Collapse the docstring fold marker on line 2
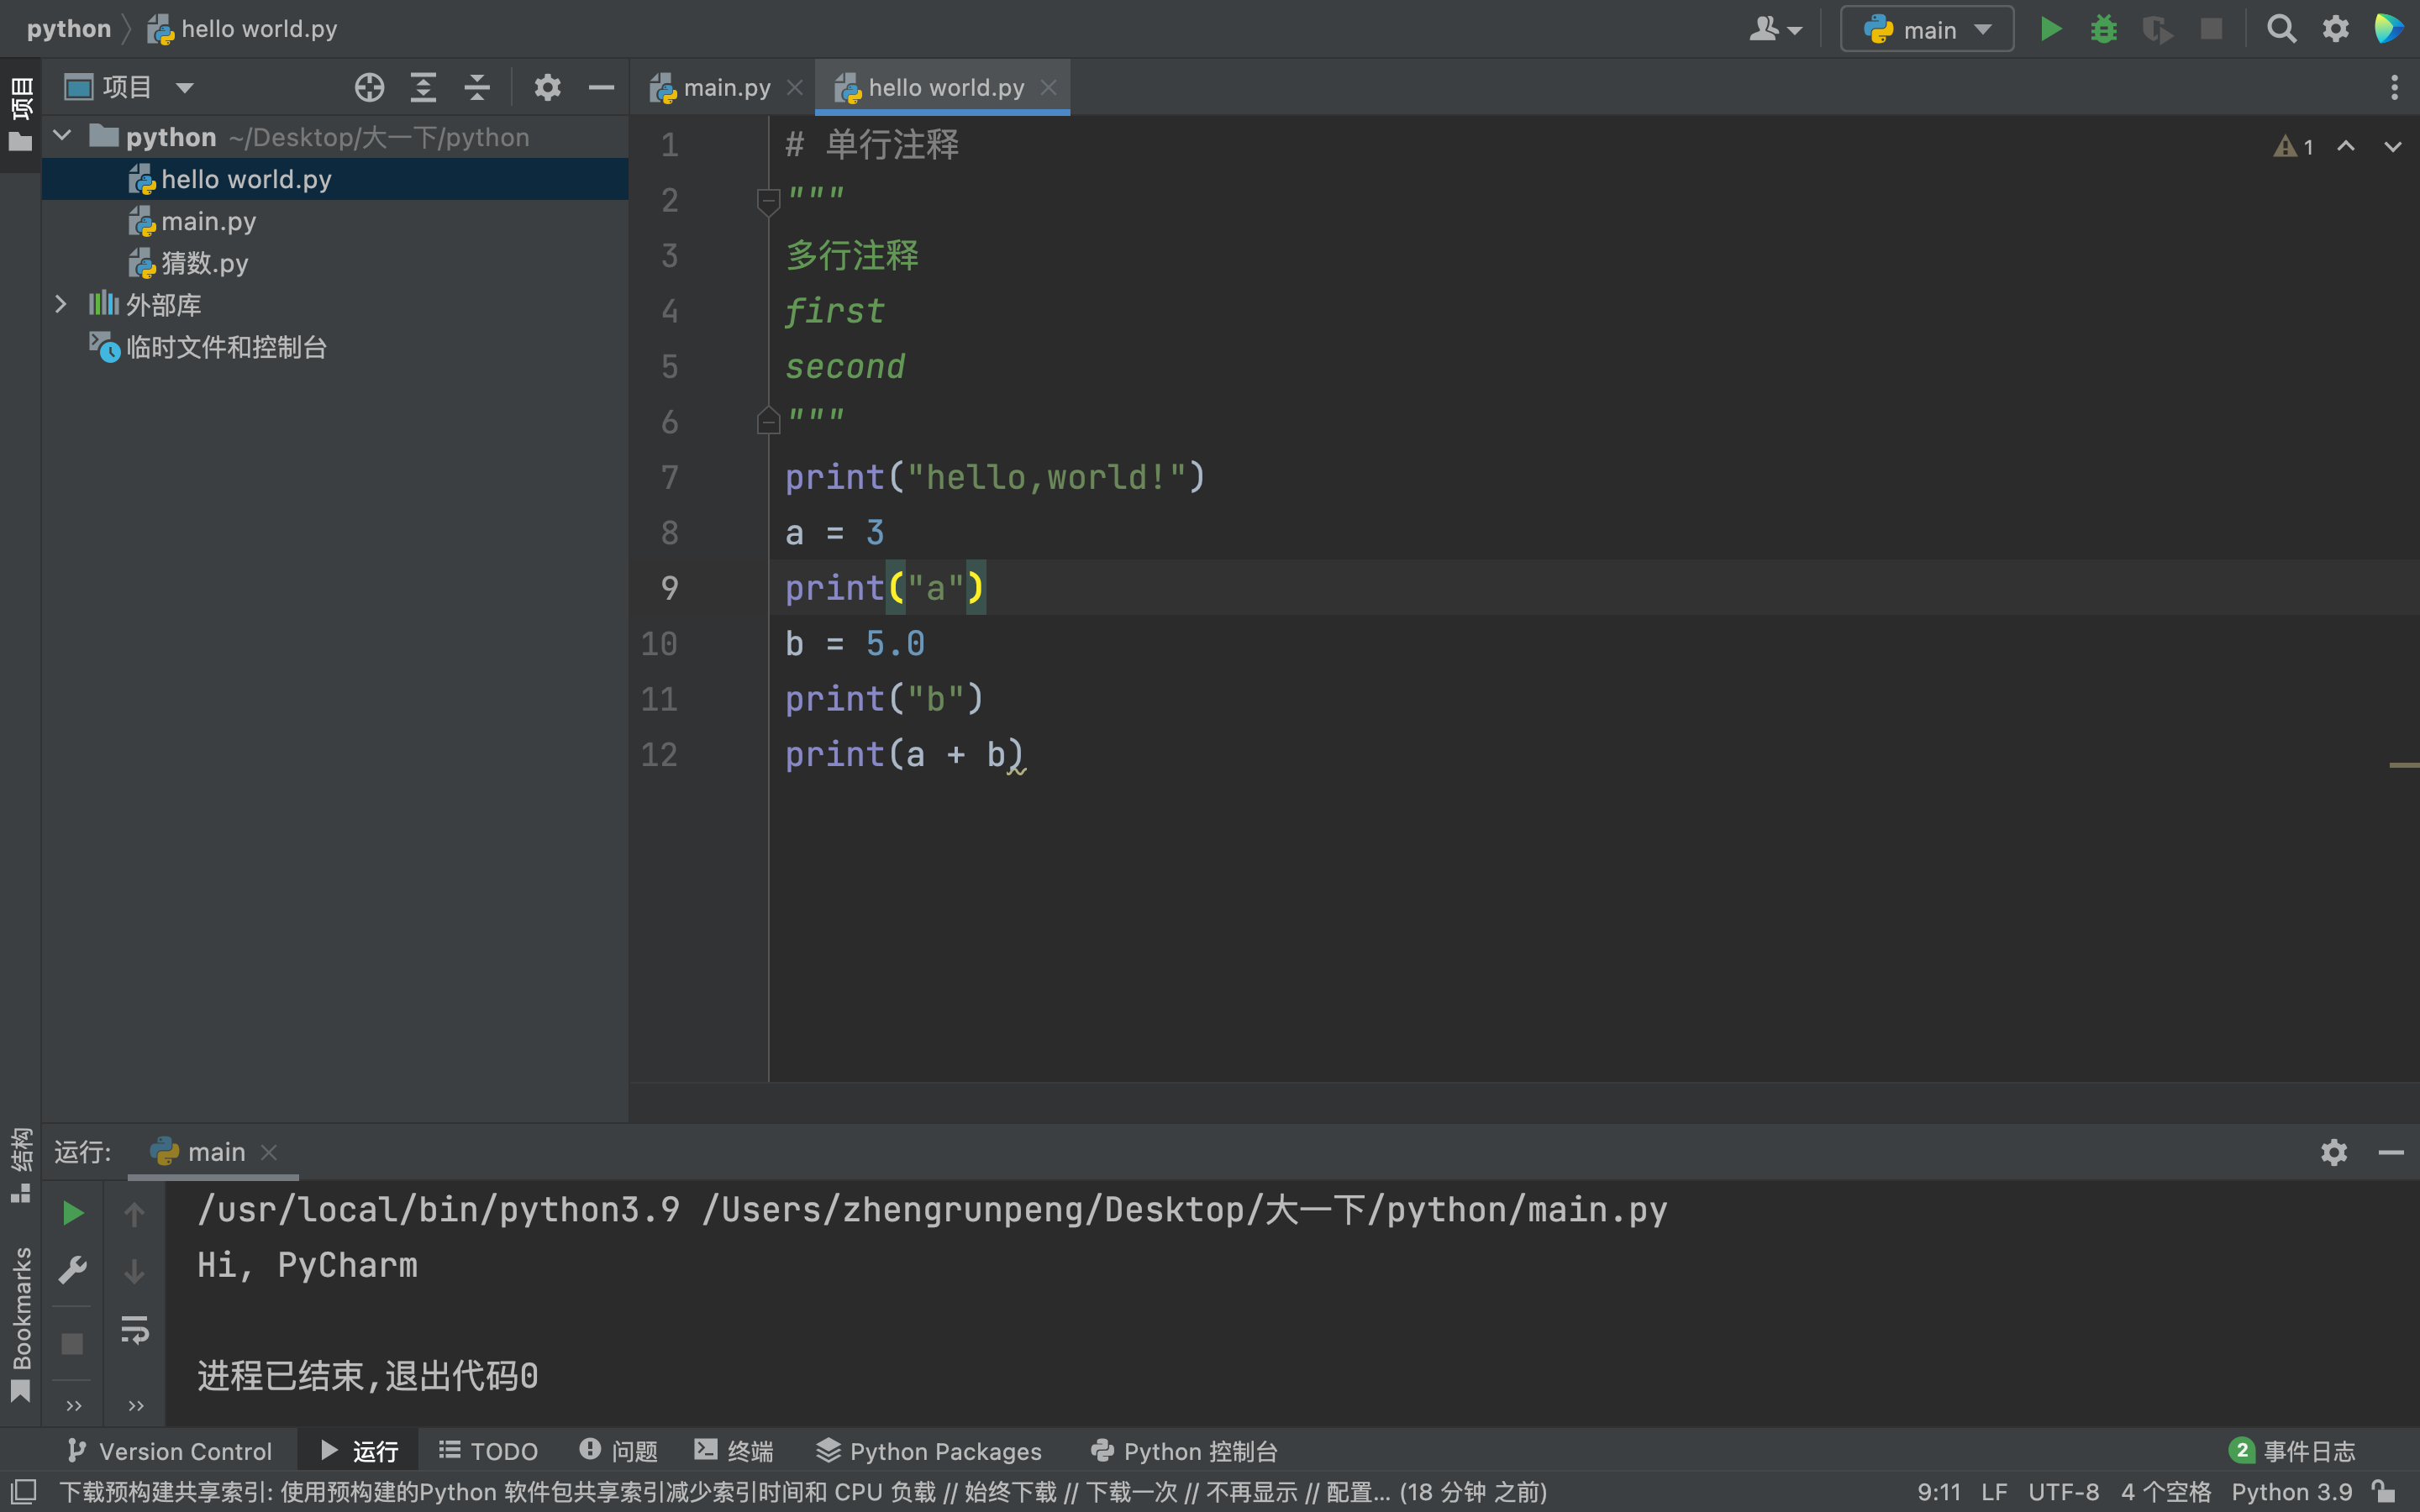 [x=768, y=201]
